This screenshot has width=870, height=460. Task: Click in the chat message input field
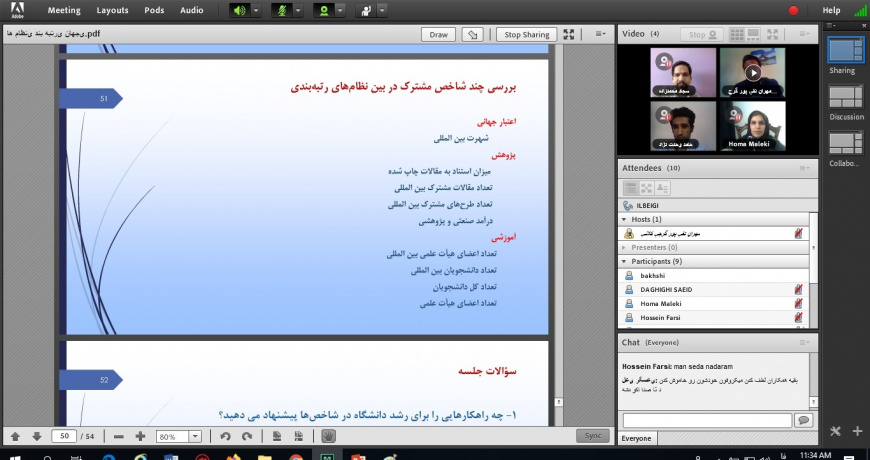click(707, 421)
